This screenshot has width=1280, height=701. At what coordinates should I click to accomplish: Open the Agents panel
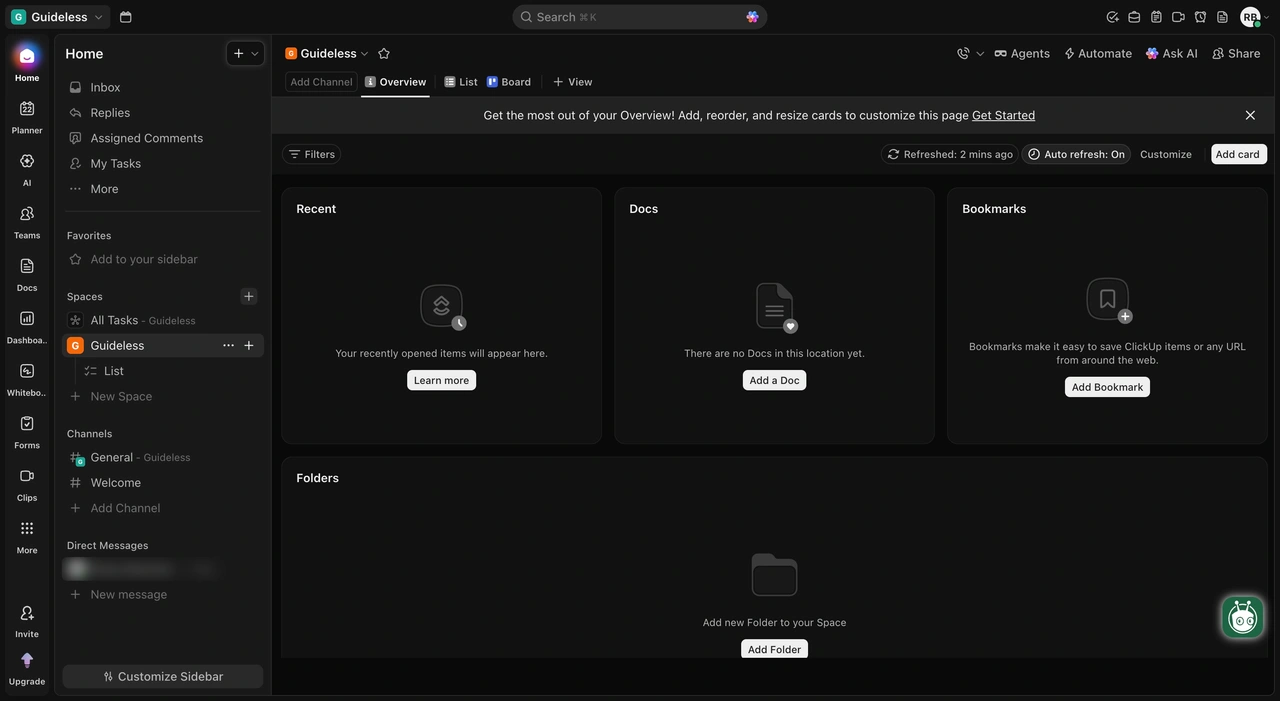1022,53
